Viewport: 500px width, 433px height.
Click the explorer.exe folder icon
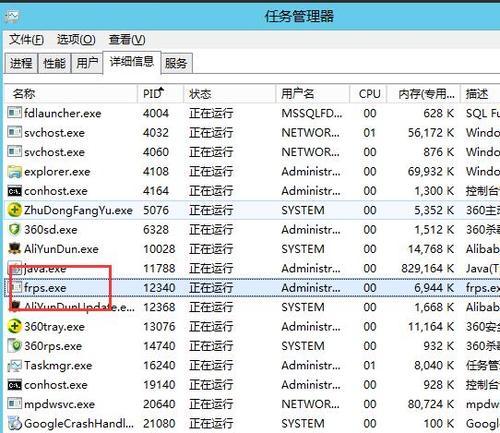14,171
